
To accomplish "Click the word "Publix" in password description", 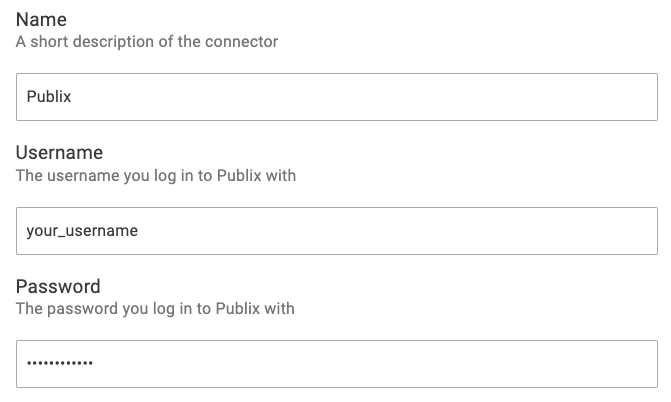I will [x=238, y=308].
